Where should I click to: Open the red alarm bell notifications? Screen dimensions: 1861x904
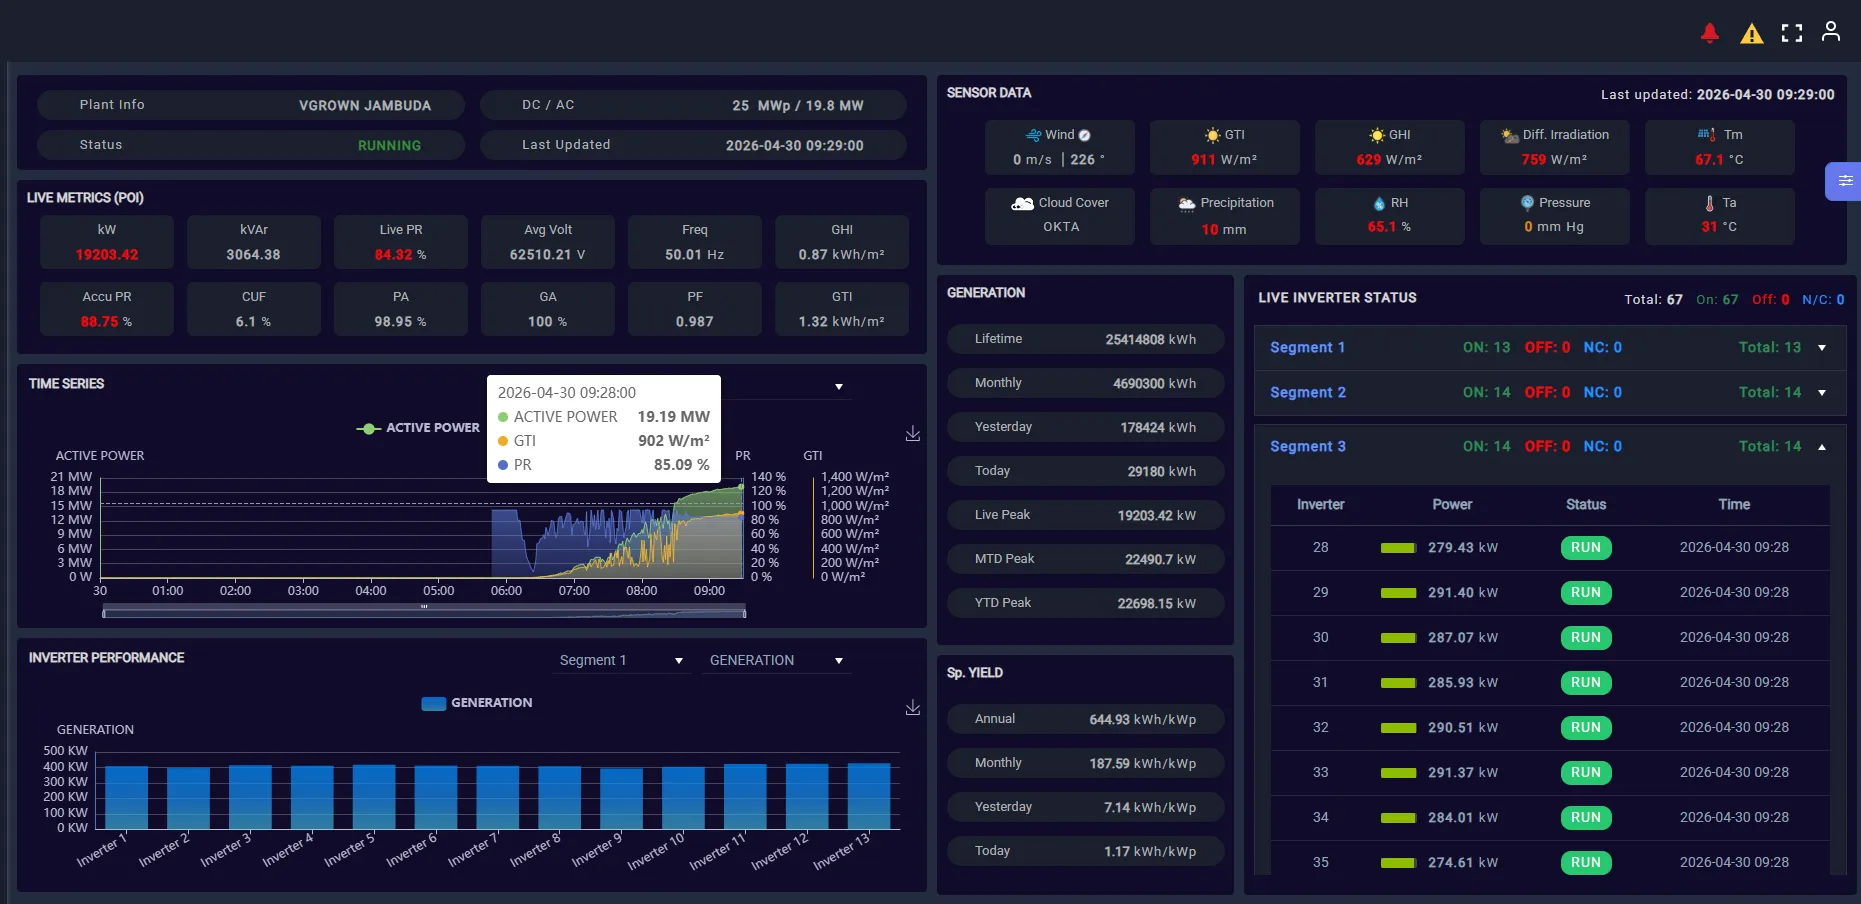pos(1710,33)
